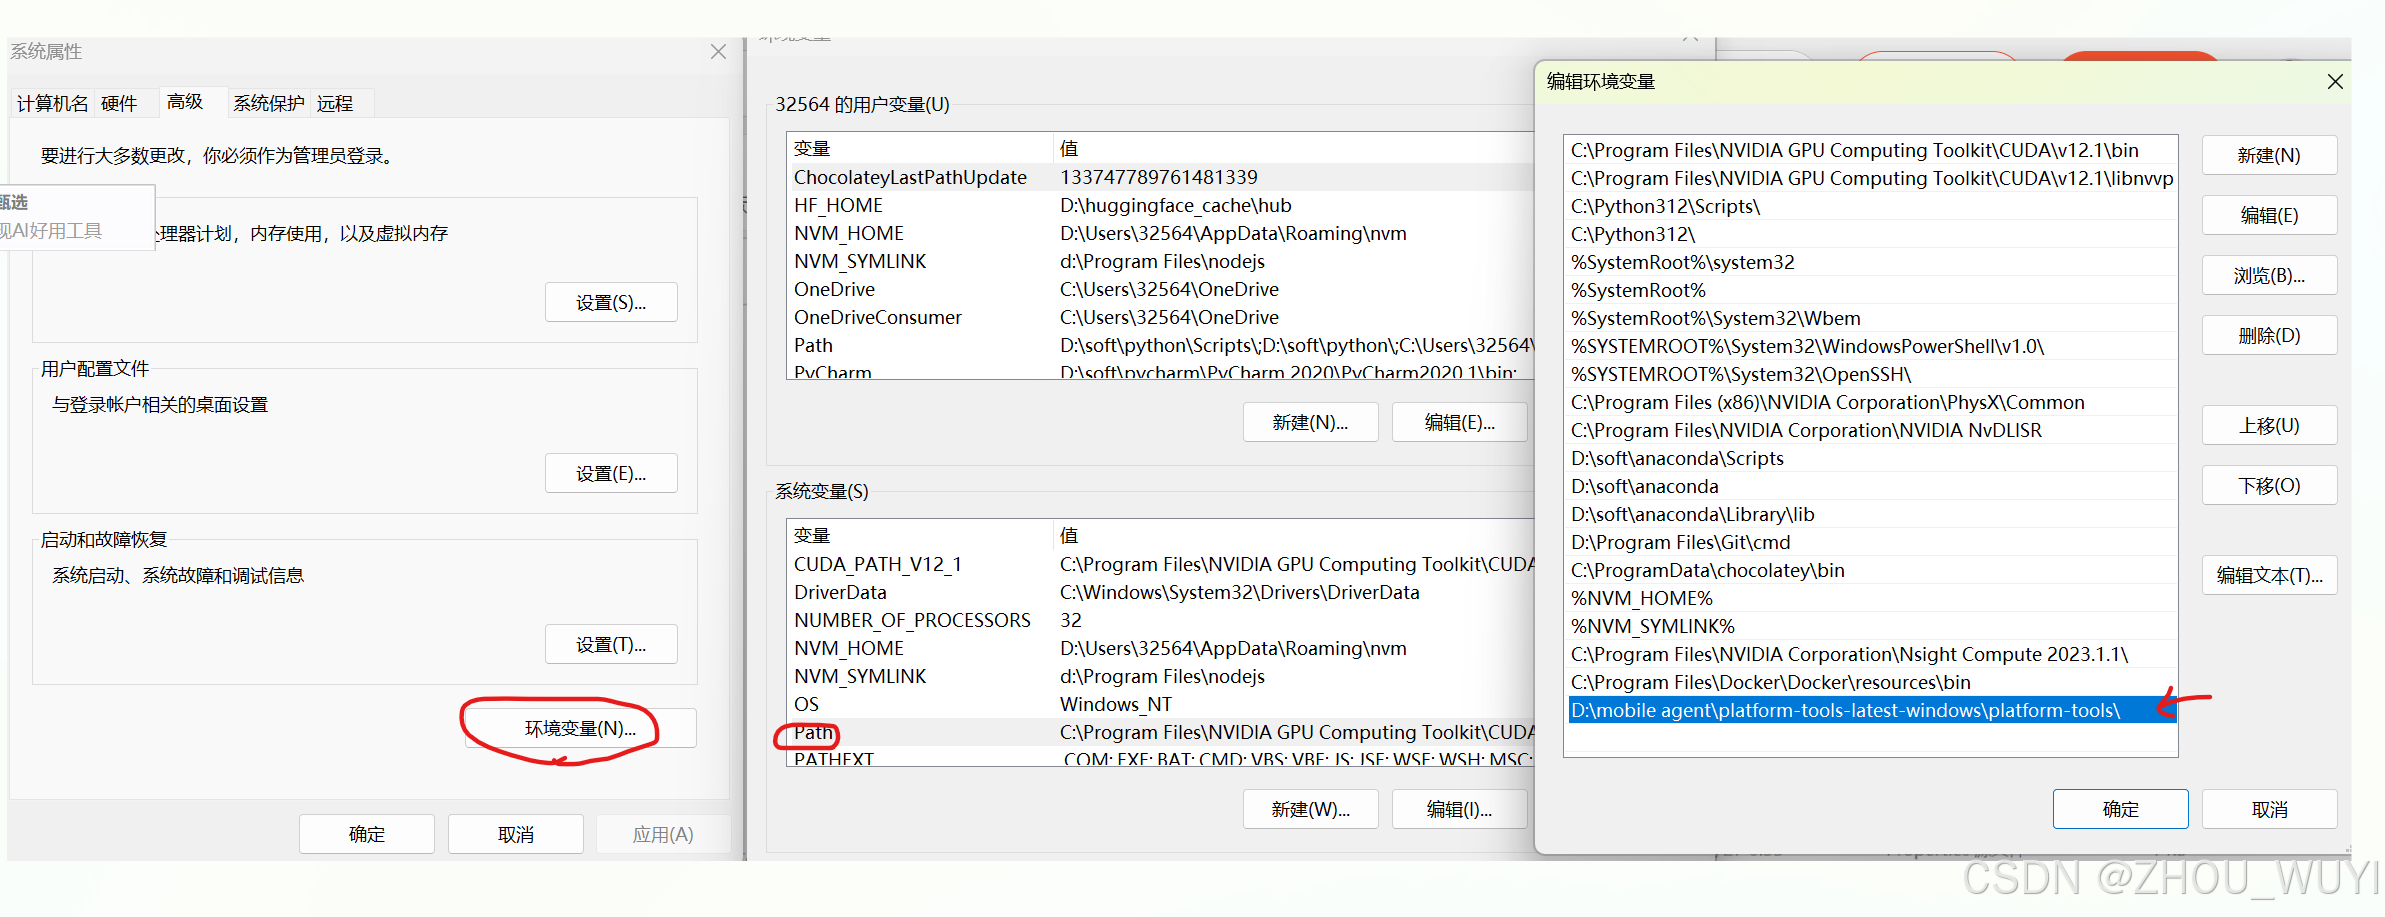Click 新建(W)... under system variables
The width and height of the screenshot is (2385, 917).
pyautogui.click(x=1310, y=810)
